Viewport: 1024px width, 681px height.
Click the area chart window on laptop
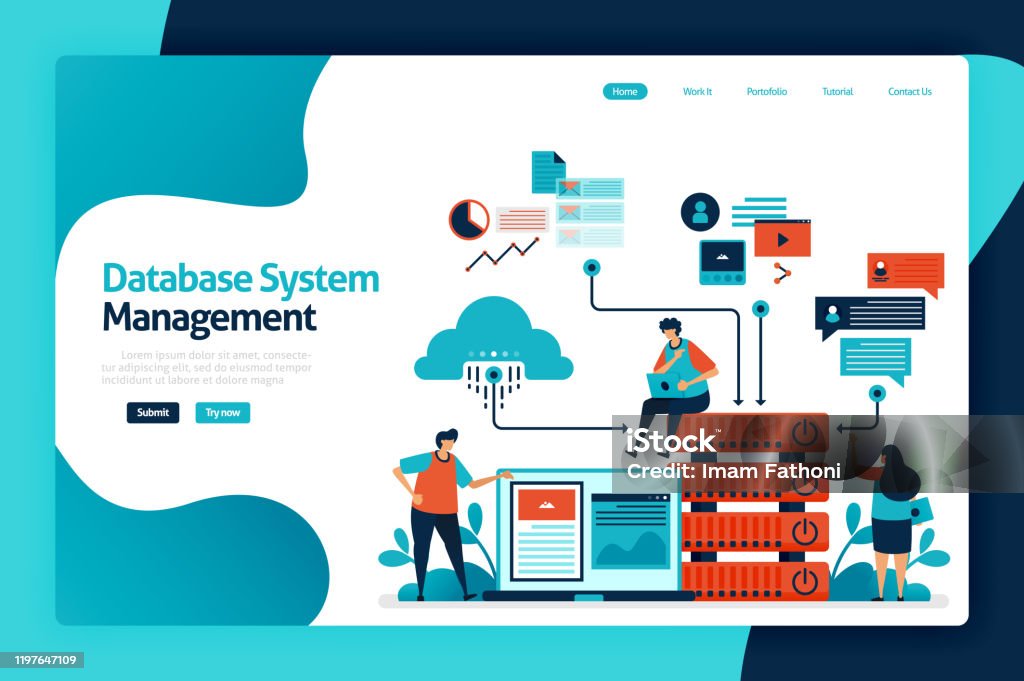click(631, 530)
